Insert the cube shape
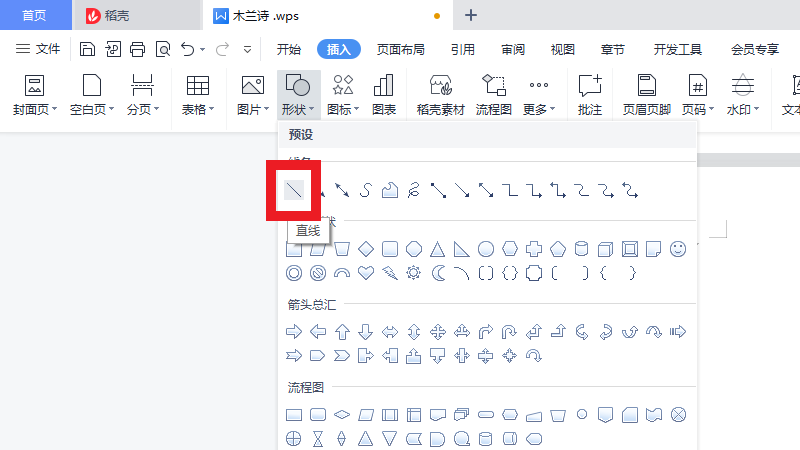This screenshot has width=800, height=450. 606,249
